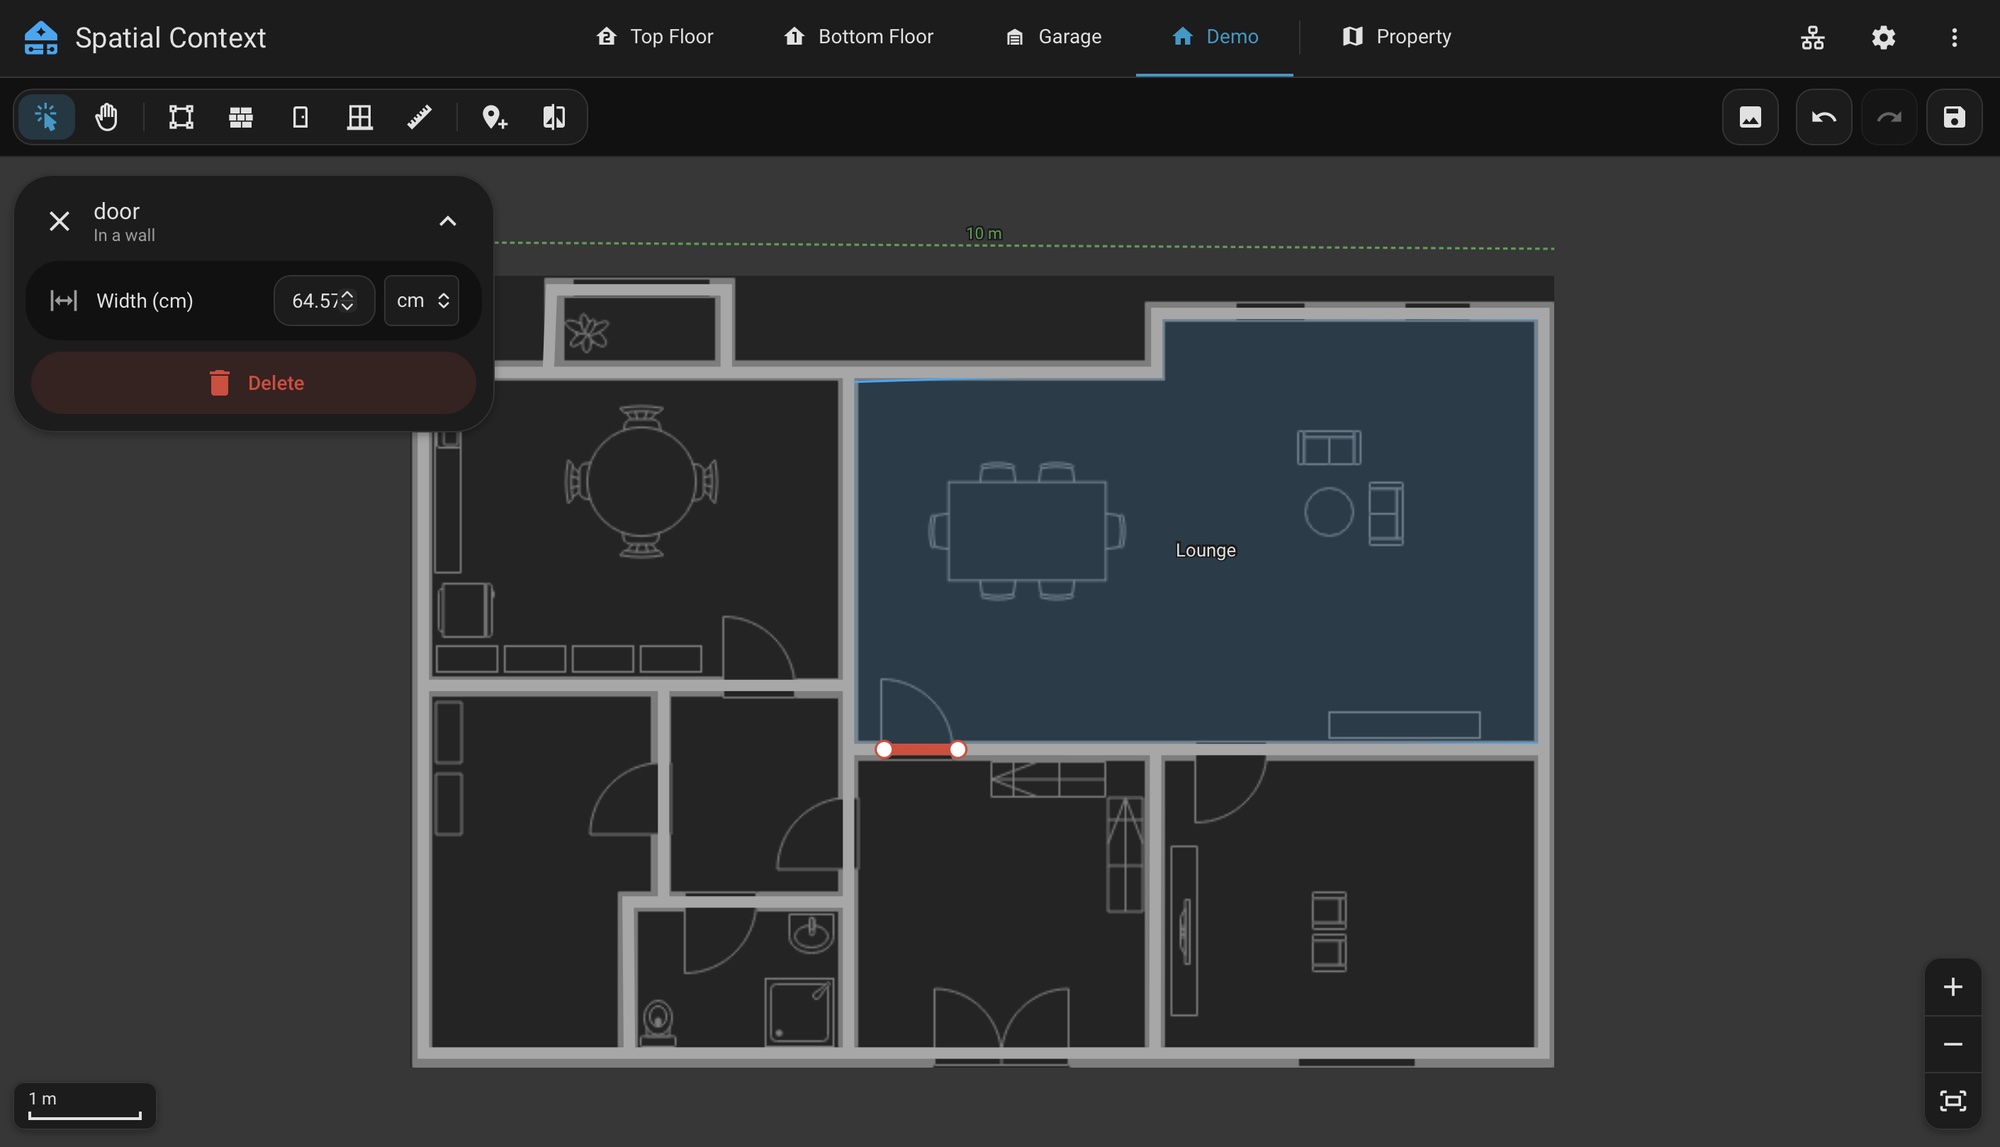This screenshot has width=2000, height=1147.
Task: Collapse the door panel chevron
Action: pyautogui.click(x=448, y=221)
